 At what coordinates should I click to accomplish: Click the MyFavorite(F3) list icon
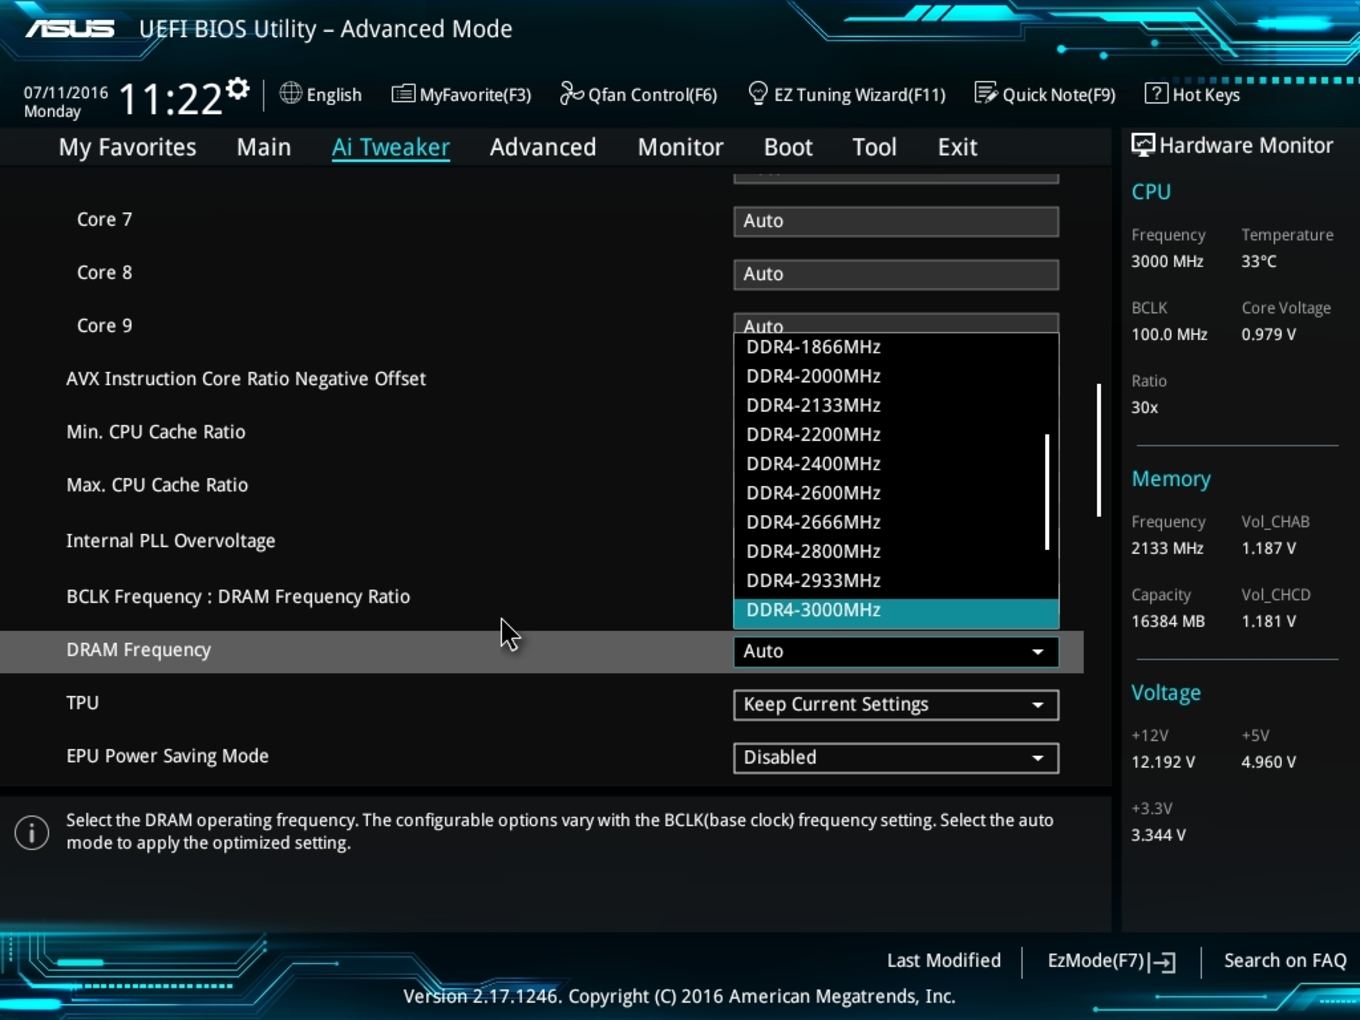point(403,94)
